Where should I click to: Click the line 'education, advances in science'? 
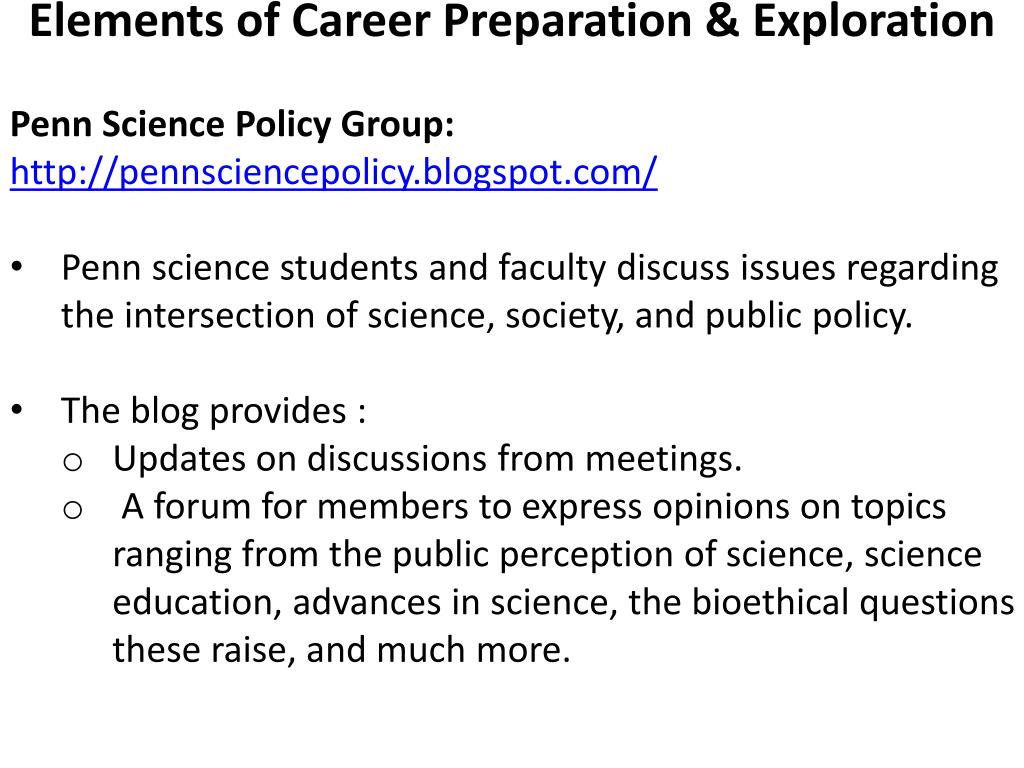click(x=563, y=603)
